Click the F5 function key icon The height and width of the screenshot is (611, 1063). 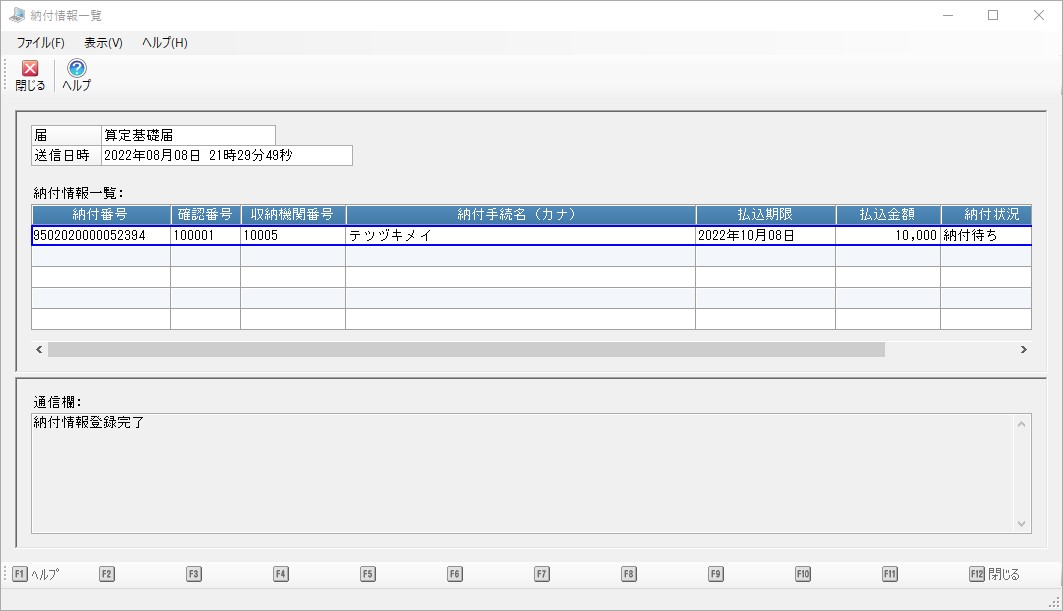coord(367,574)
